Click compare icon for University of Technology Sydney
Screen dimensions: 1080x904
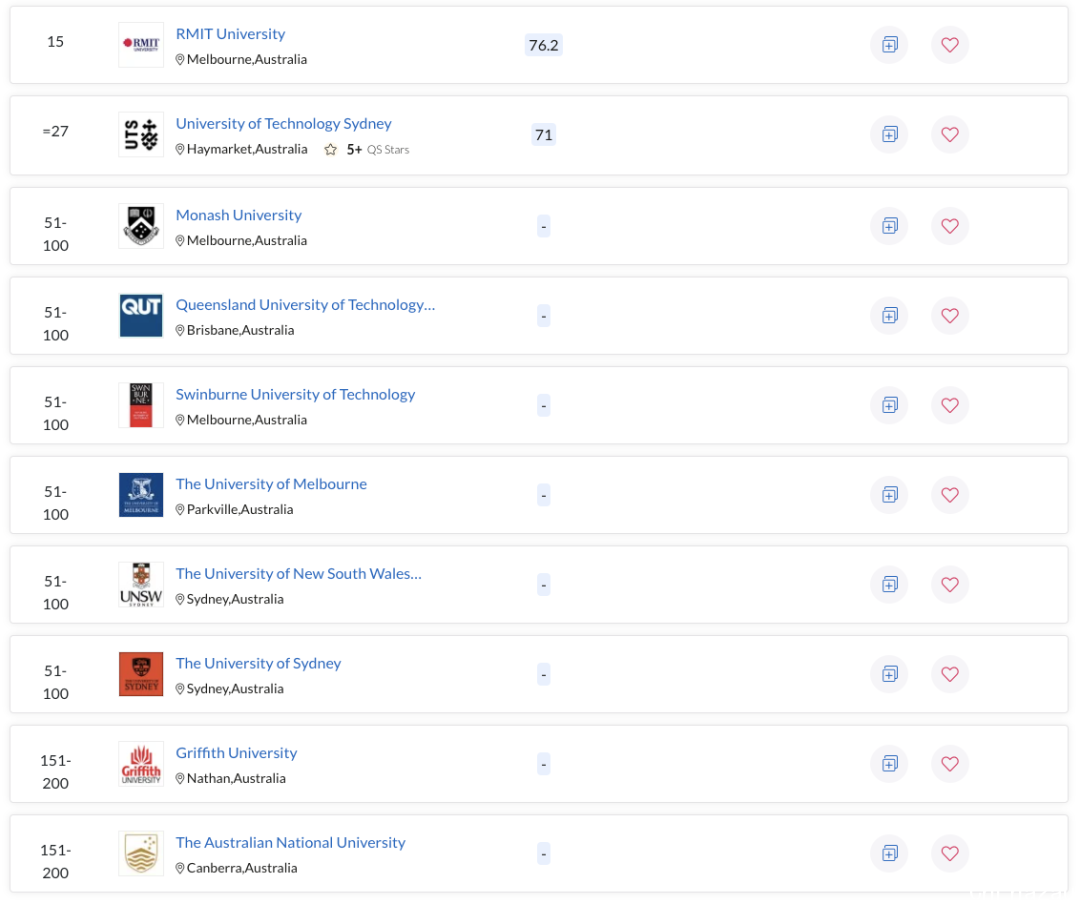click(x=889, y=134)
